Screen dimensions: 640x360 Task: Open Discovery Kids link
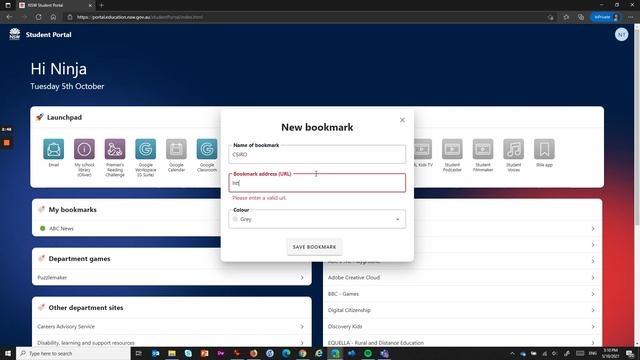click(345, 327)
